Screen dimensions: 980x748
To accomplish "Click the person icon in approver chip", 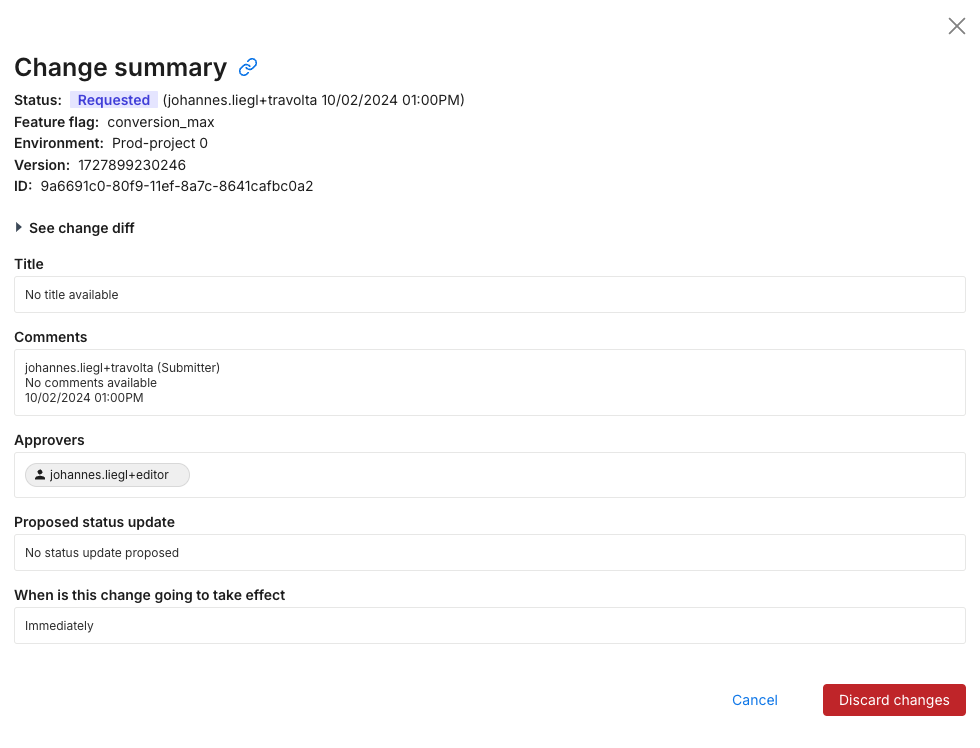I will pos(40,475).
